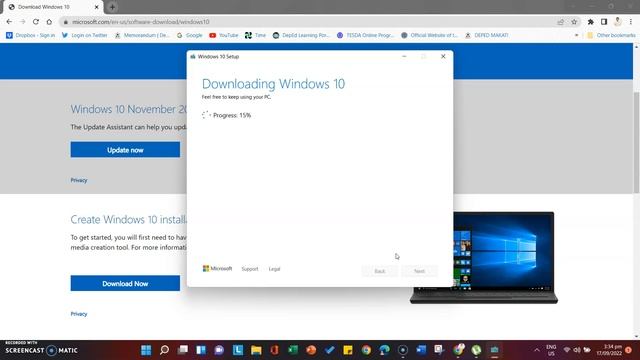Open File Explorer on taskbar
Image resolution: width=640 pixels, height=360 pixels.
pyautogui.click(x=256, y=350)
